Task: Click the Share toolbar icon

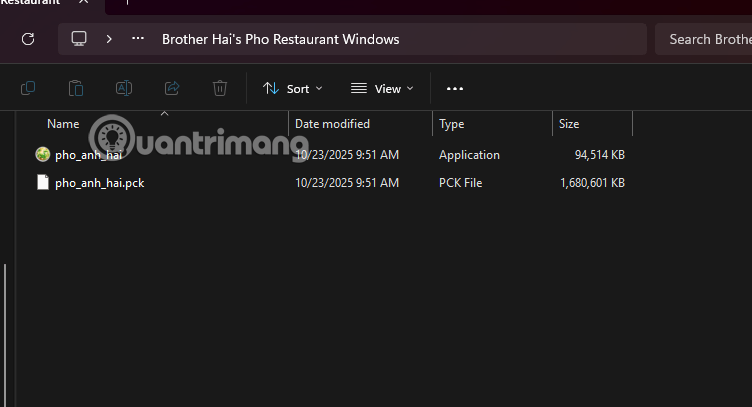Action: pyautogui.click(x=172, y=89)
